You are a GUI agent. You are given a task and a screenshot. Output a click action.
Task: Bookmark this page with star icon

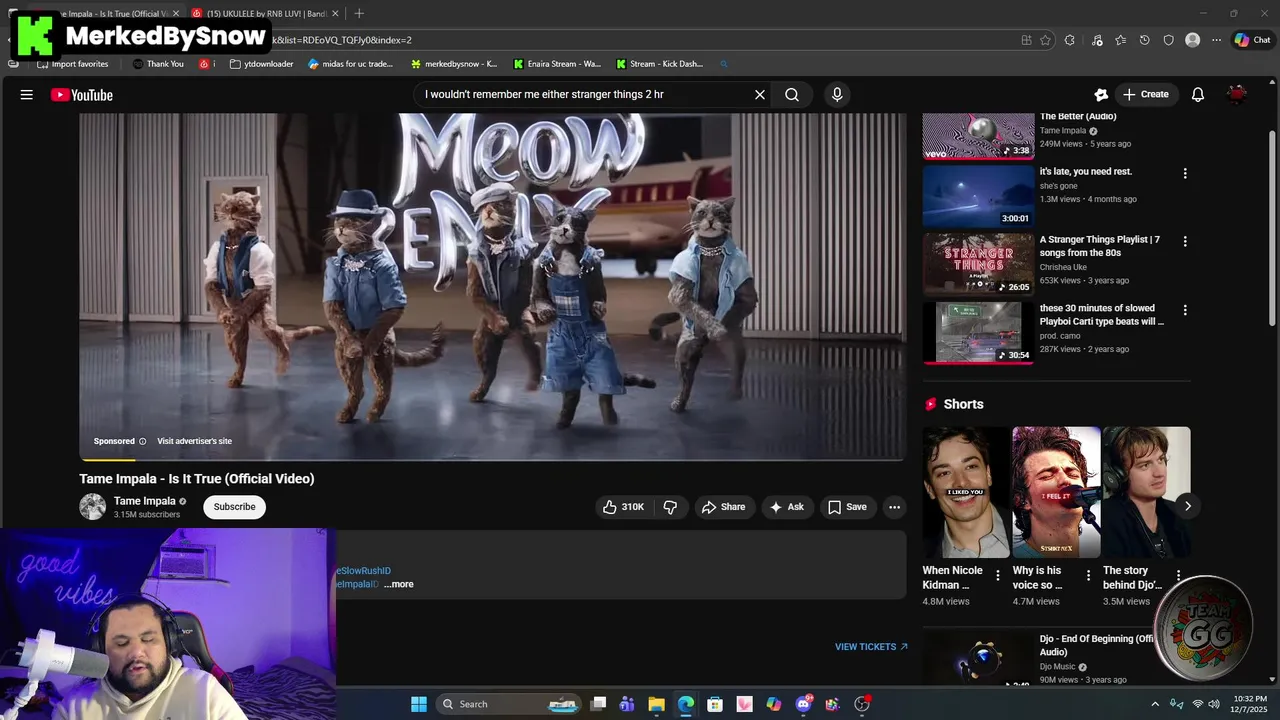pyautogui.click(x=1045, y=40)
